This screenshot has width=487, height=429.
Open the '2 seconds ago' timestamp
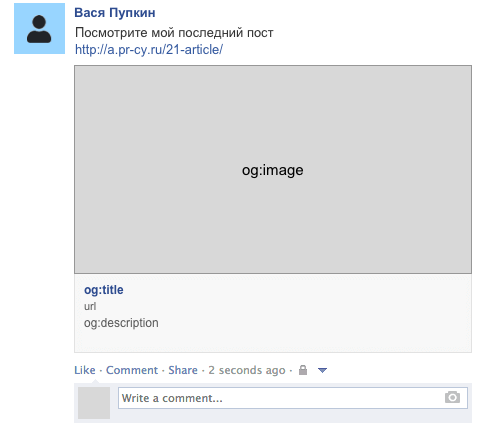click(247, 370)
